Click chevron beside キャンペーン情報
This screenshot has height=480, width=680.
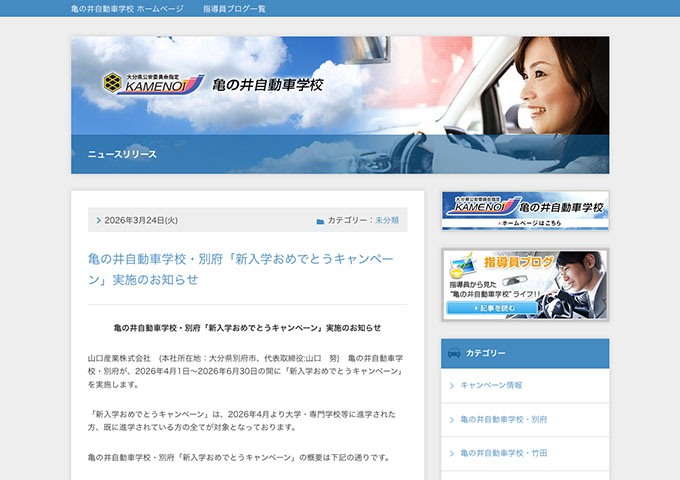point(452,385)
